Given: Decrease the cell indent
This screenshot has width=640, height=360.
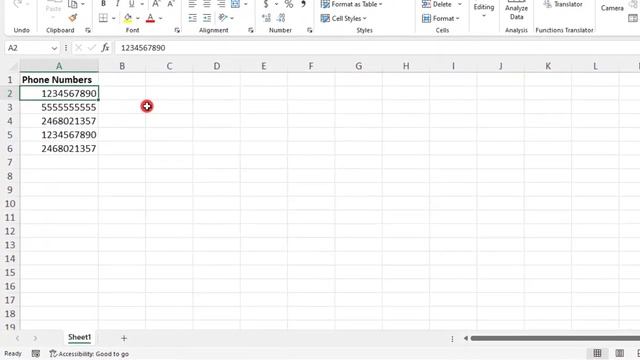Looking at the screenshot, I should pos(192,18).
